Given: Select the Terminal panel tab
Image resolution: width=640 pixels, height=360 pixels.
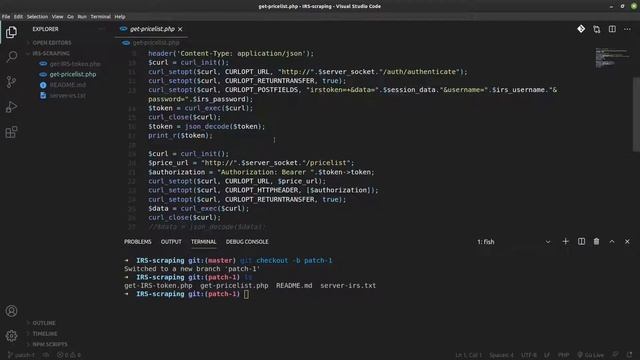Looking at the screenshot, I should [203, 242].
